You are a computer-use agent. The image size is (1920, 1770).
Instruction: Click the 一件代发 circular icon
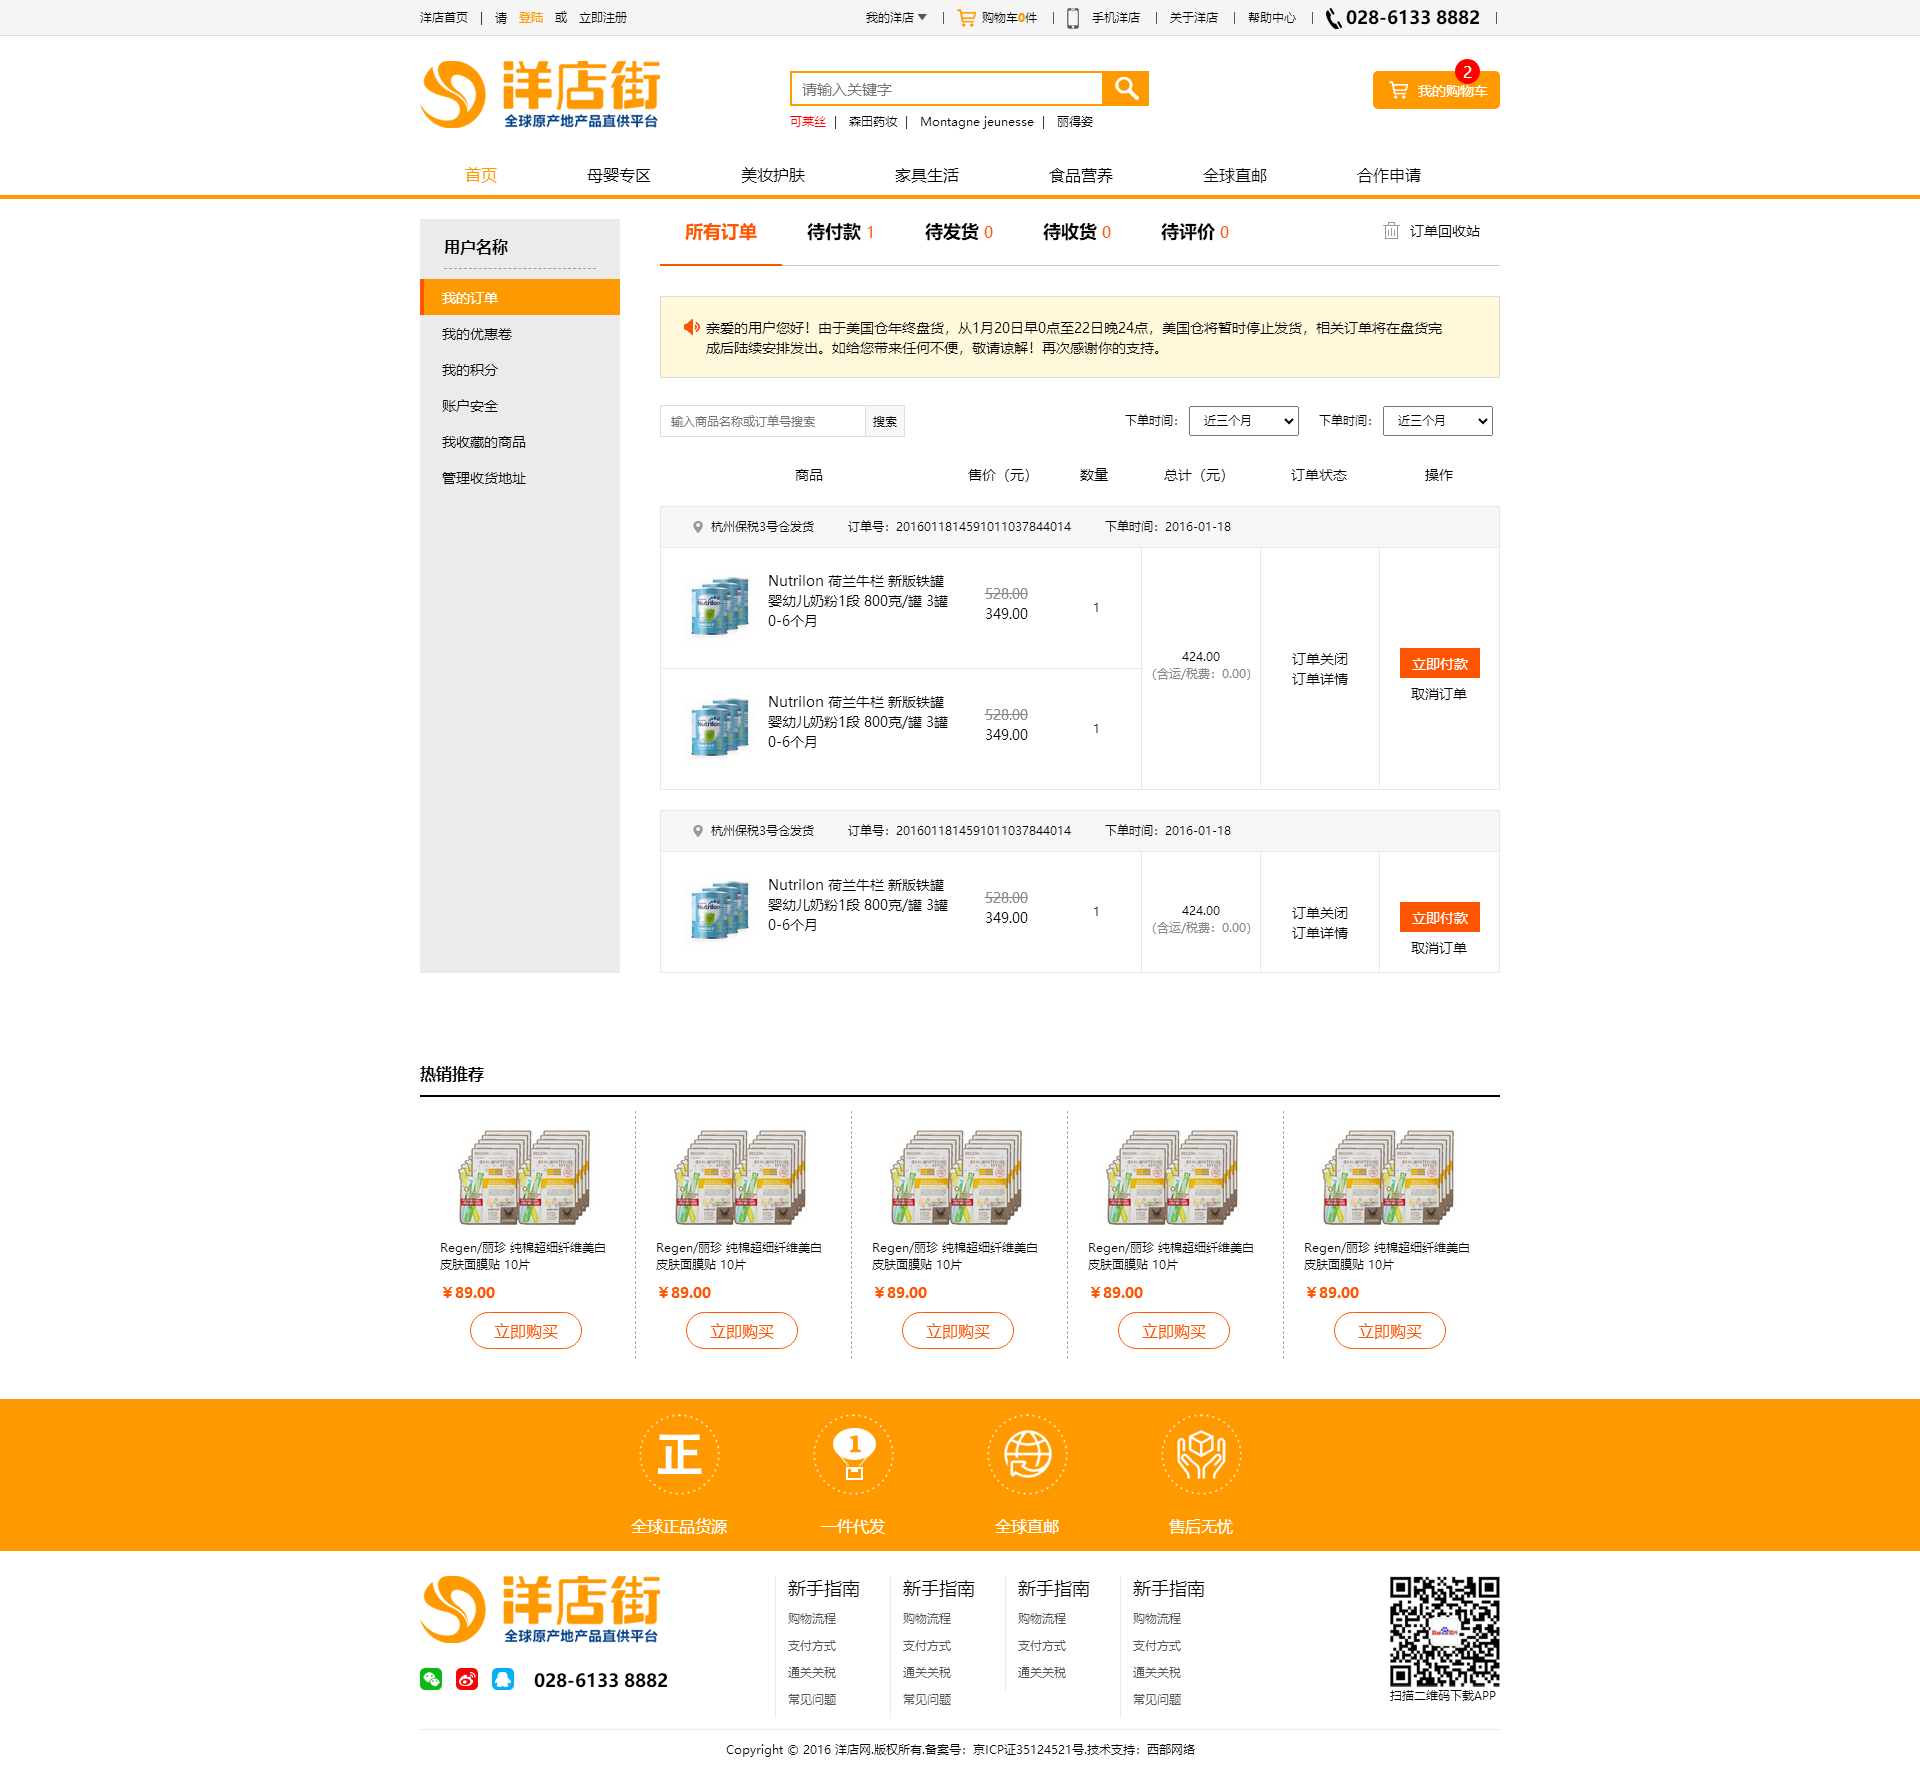tap(853, 1455)
